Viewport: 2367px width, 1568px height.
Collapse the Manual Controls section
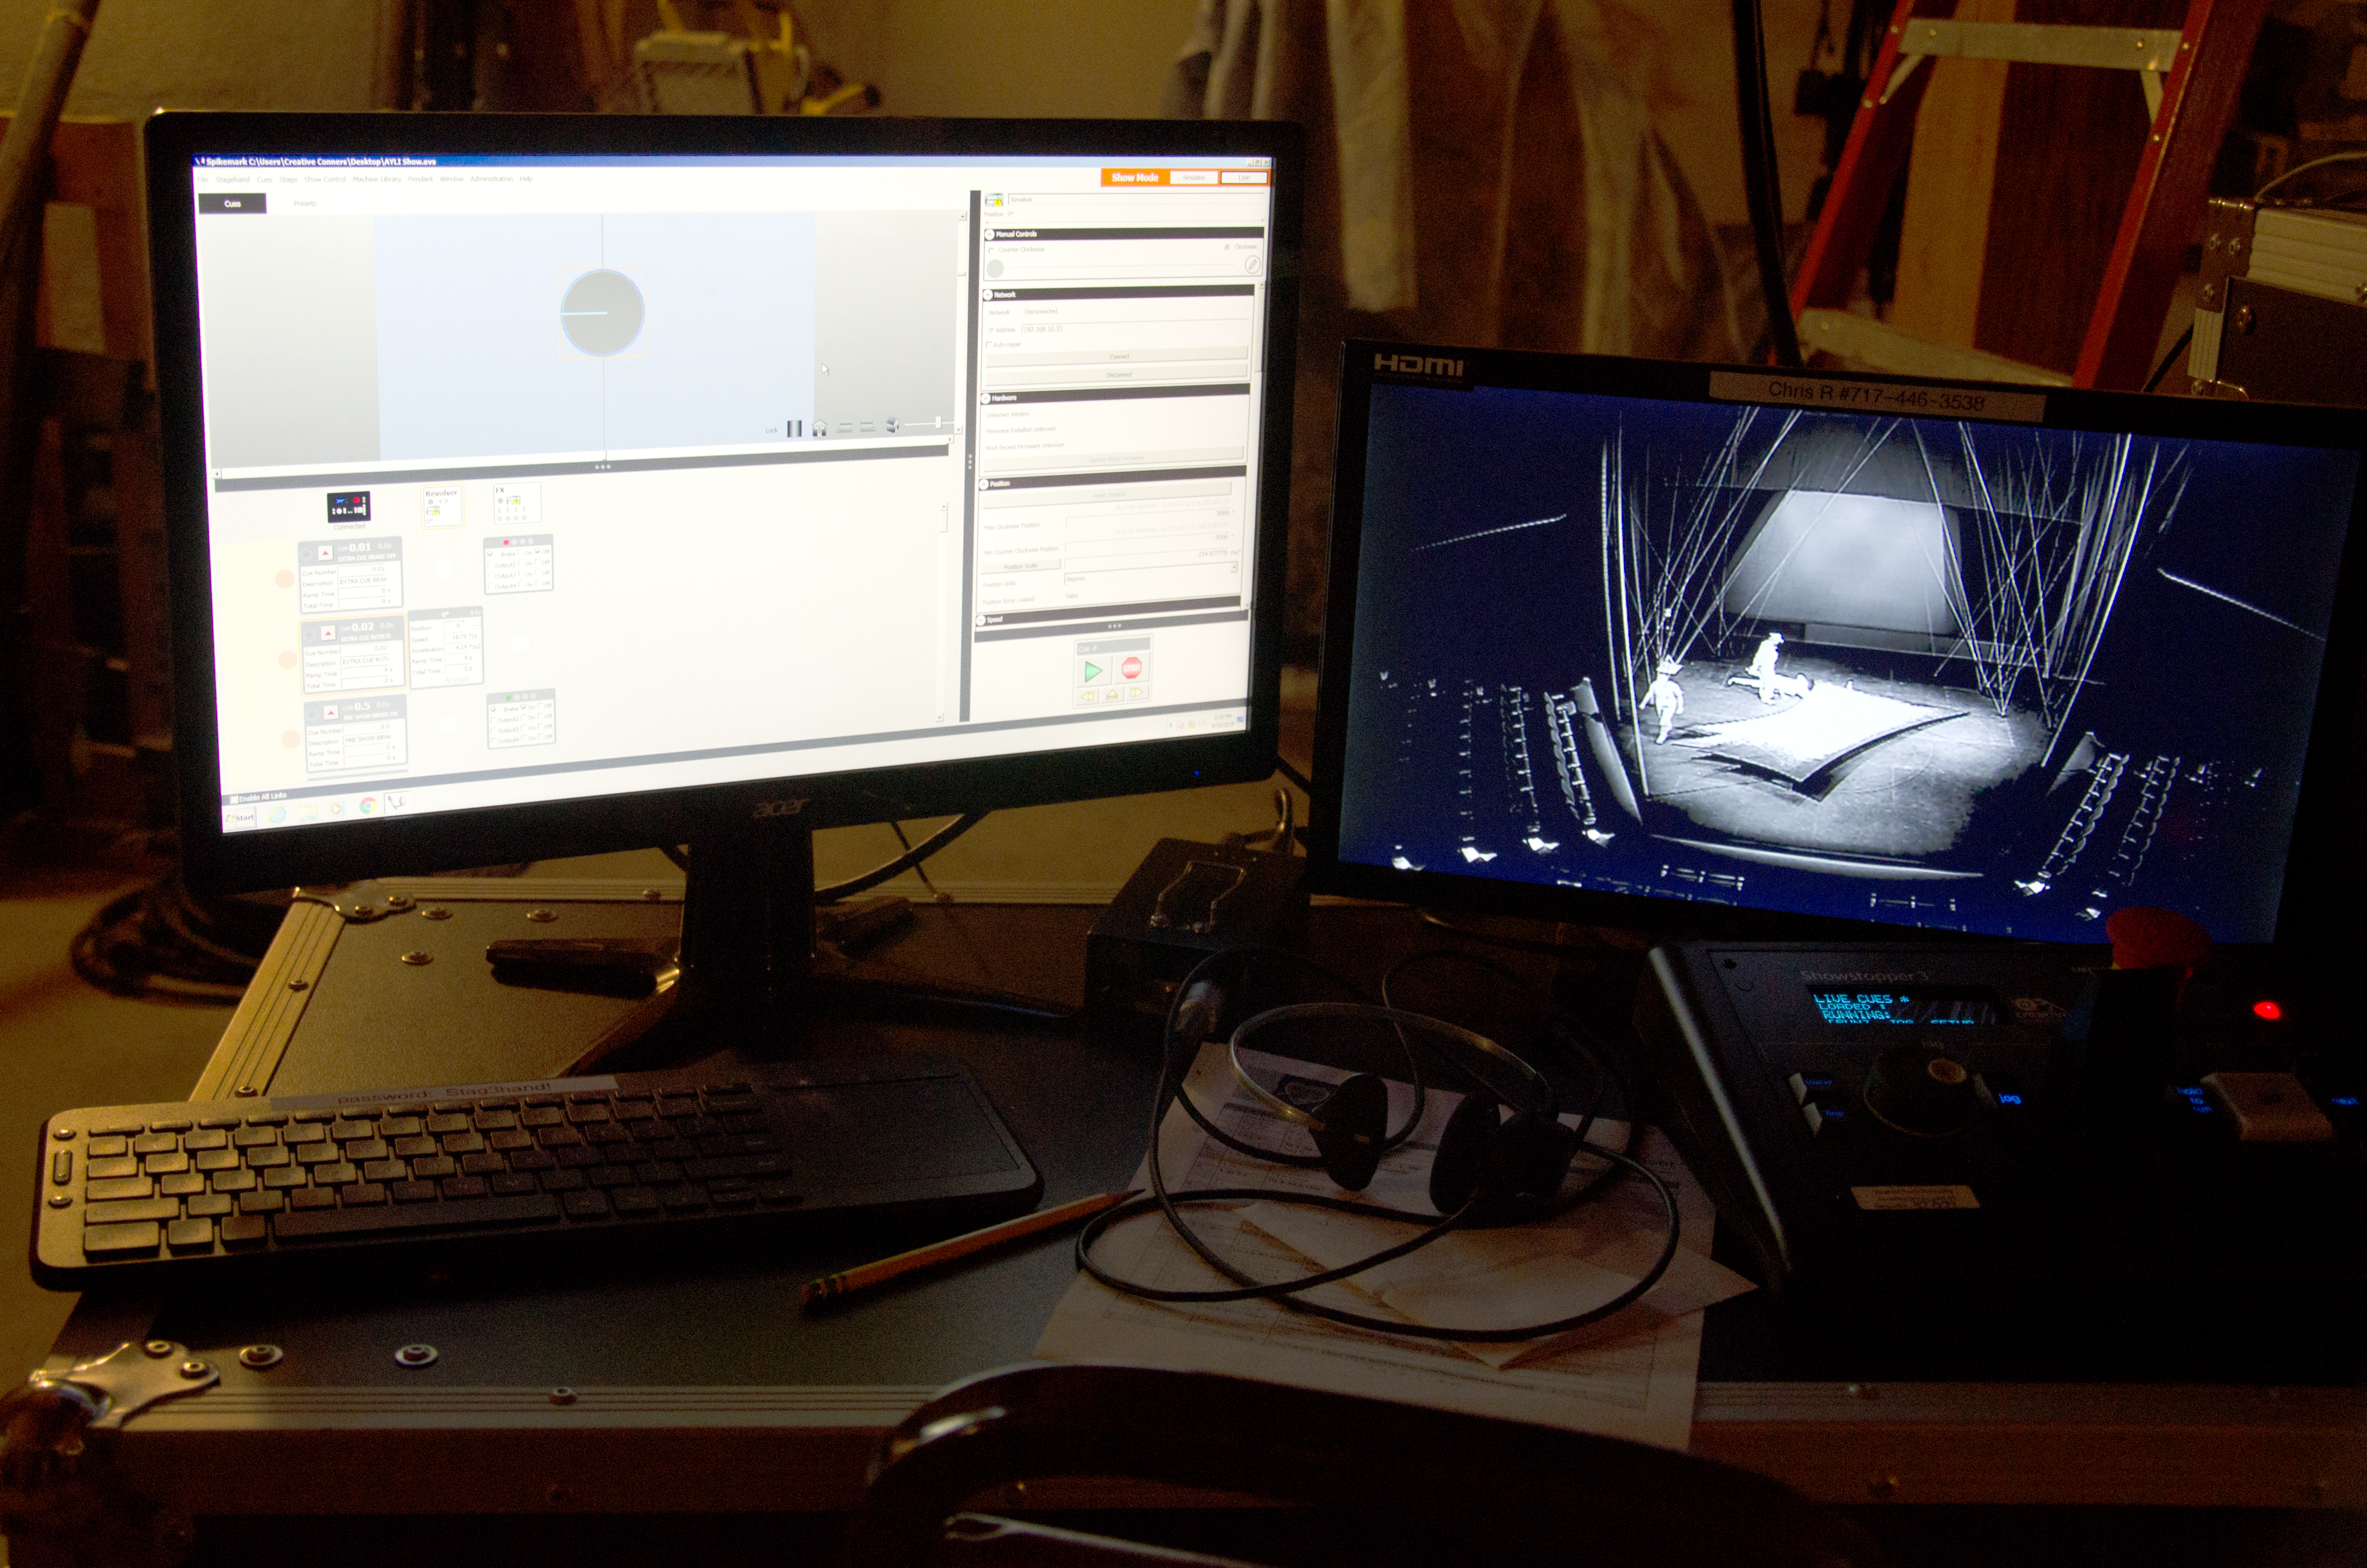(x=990, y=234)
